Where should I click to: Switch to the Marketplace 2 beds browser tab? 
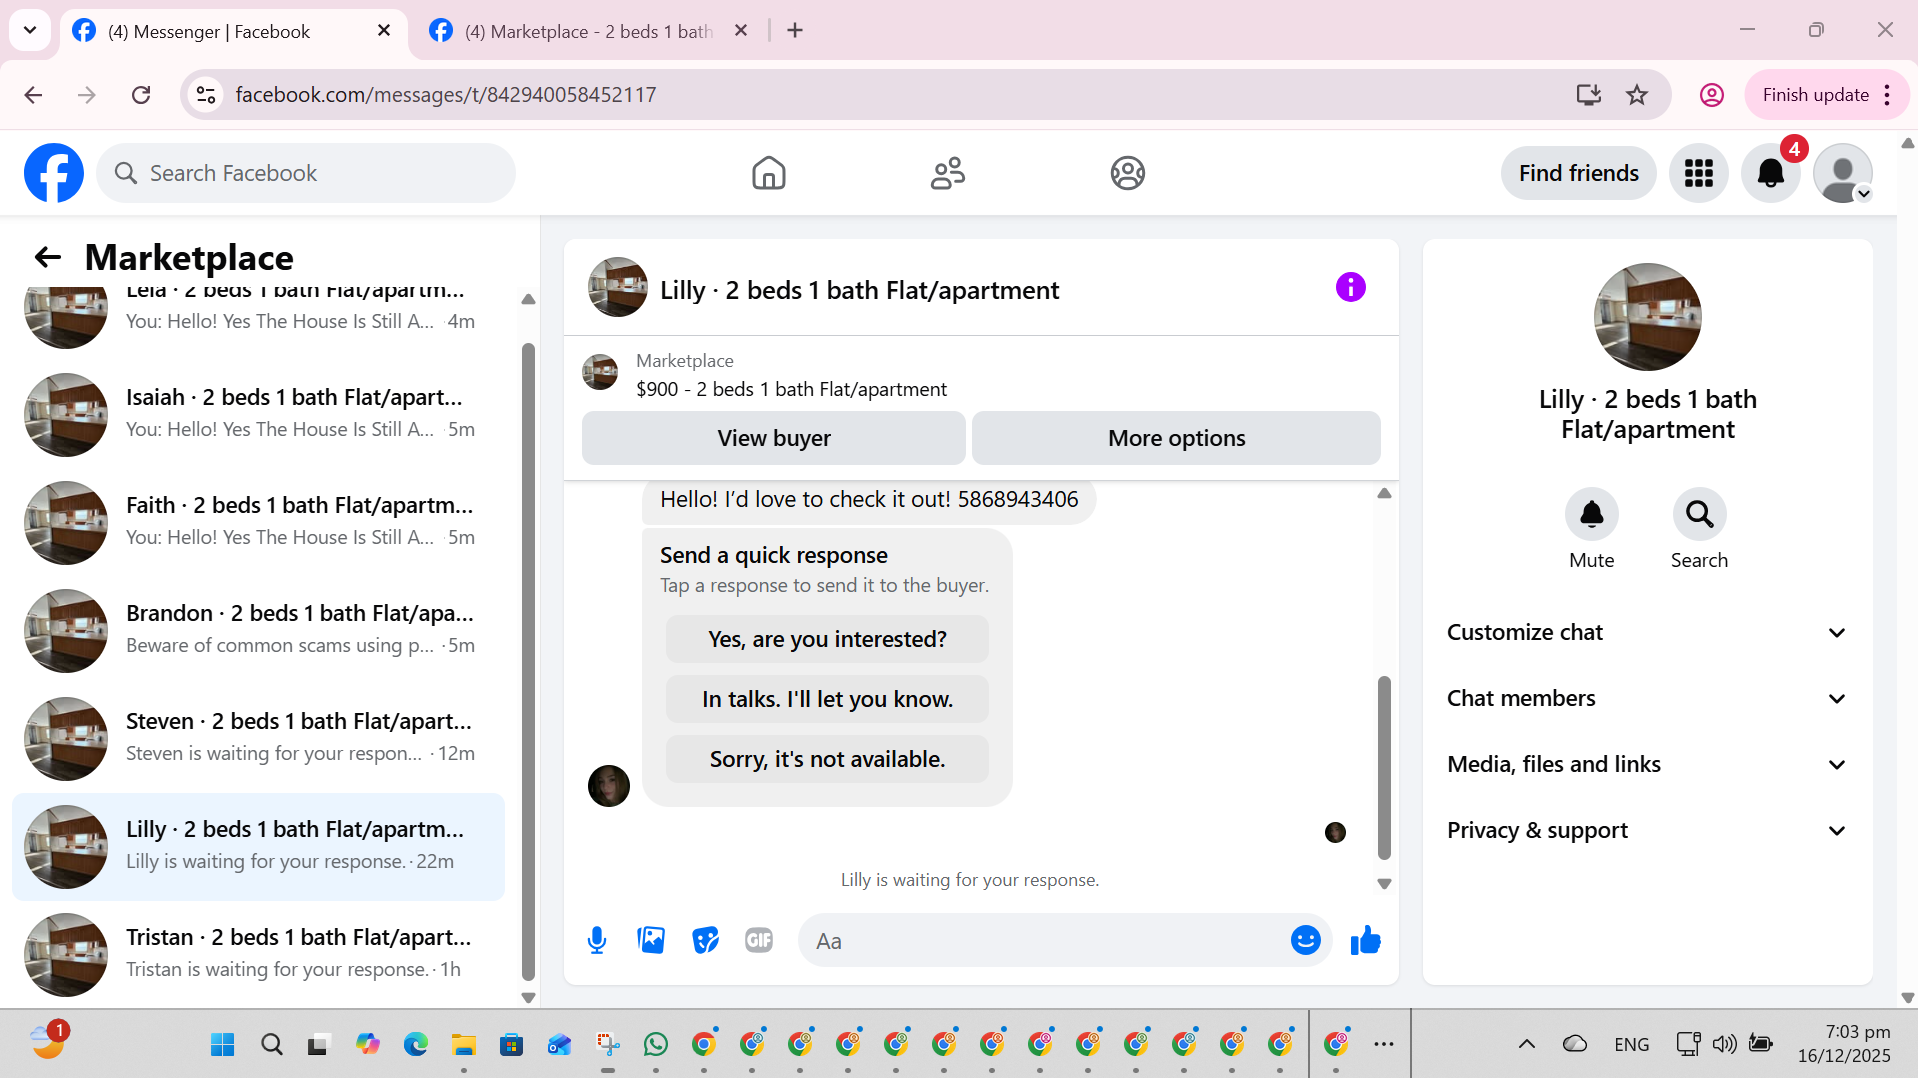(x=588, y=31)
